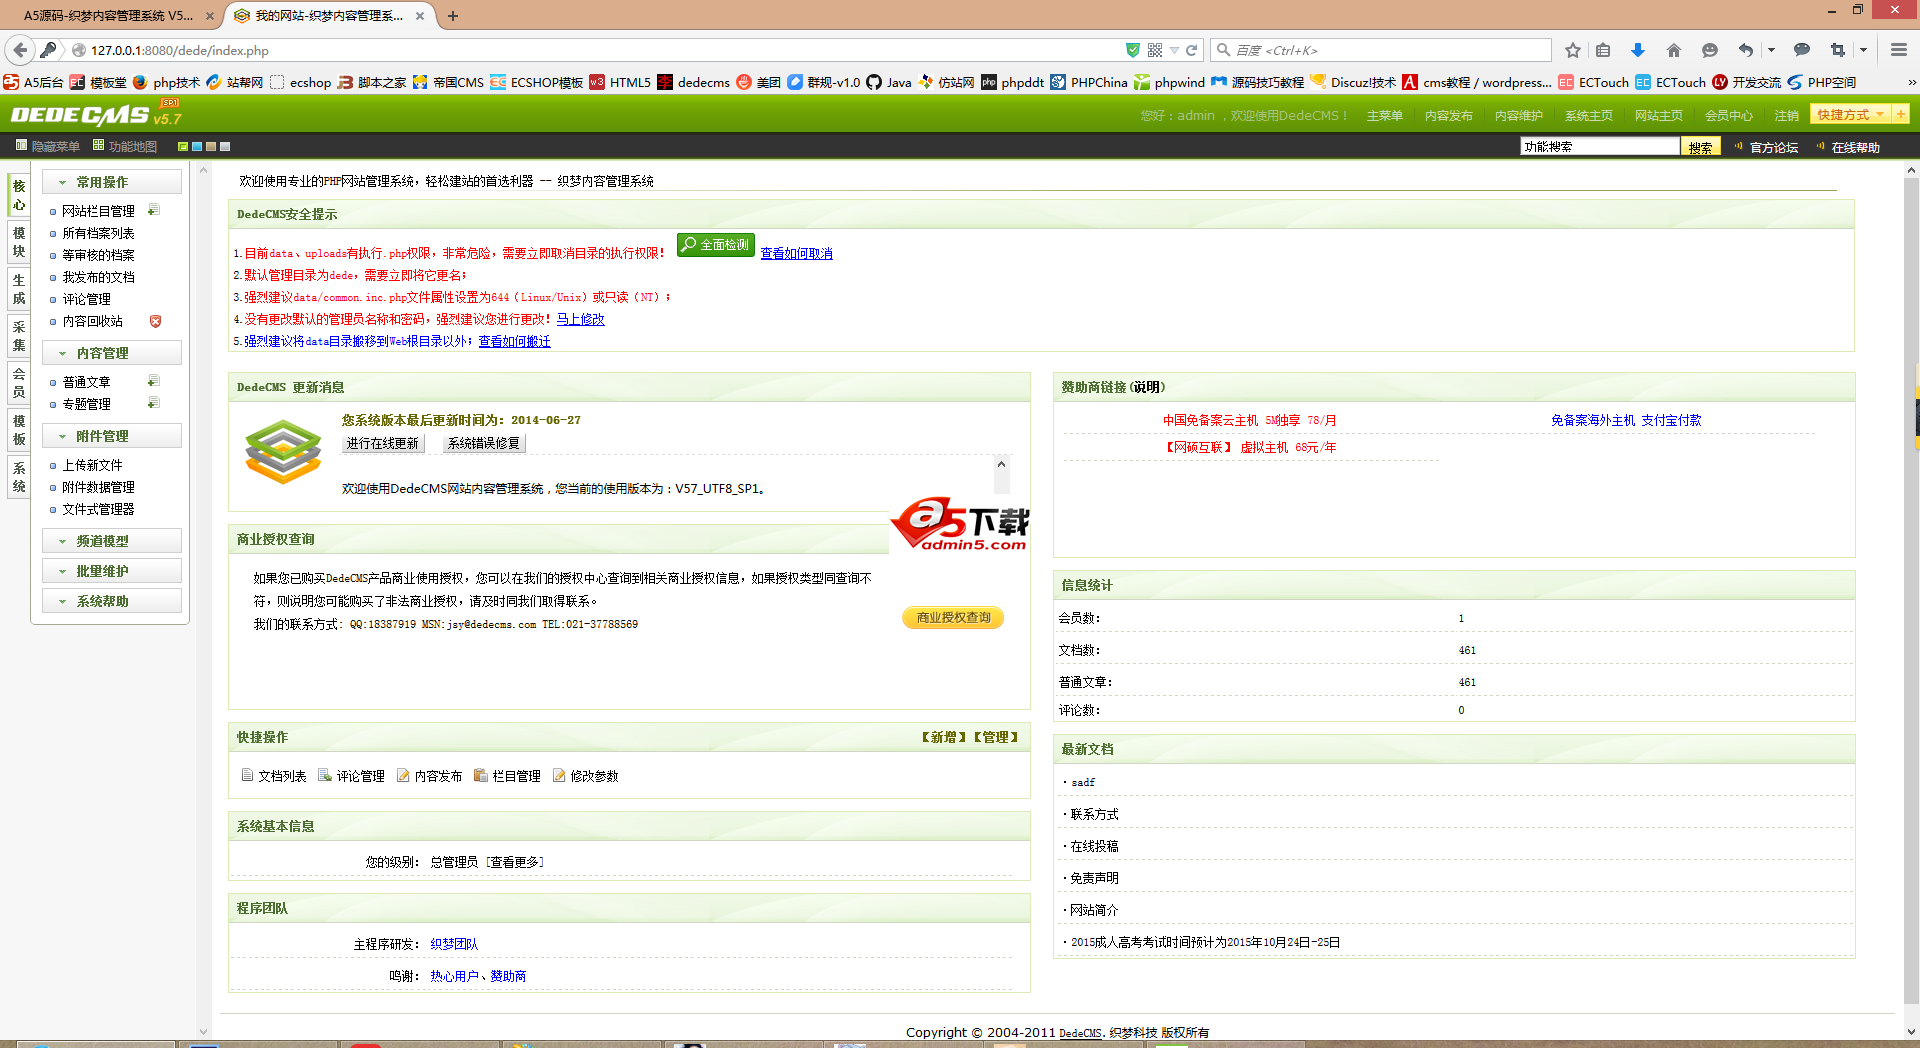Click the bookmark star icon
This screenshot has width=1920, height=1048.
(x=1573, y=50)
